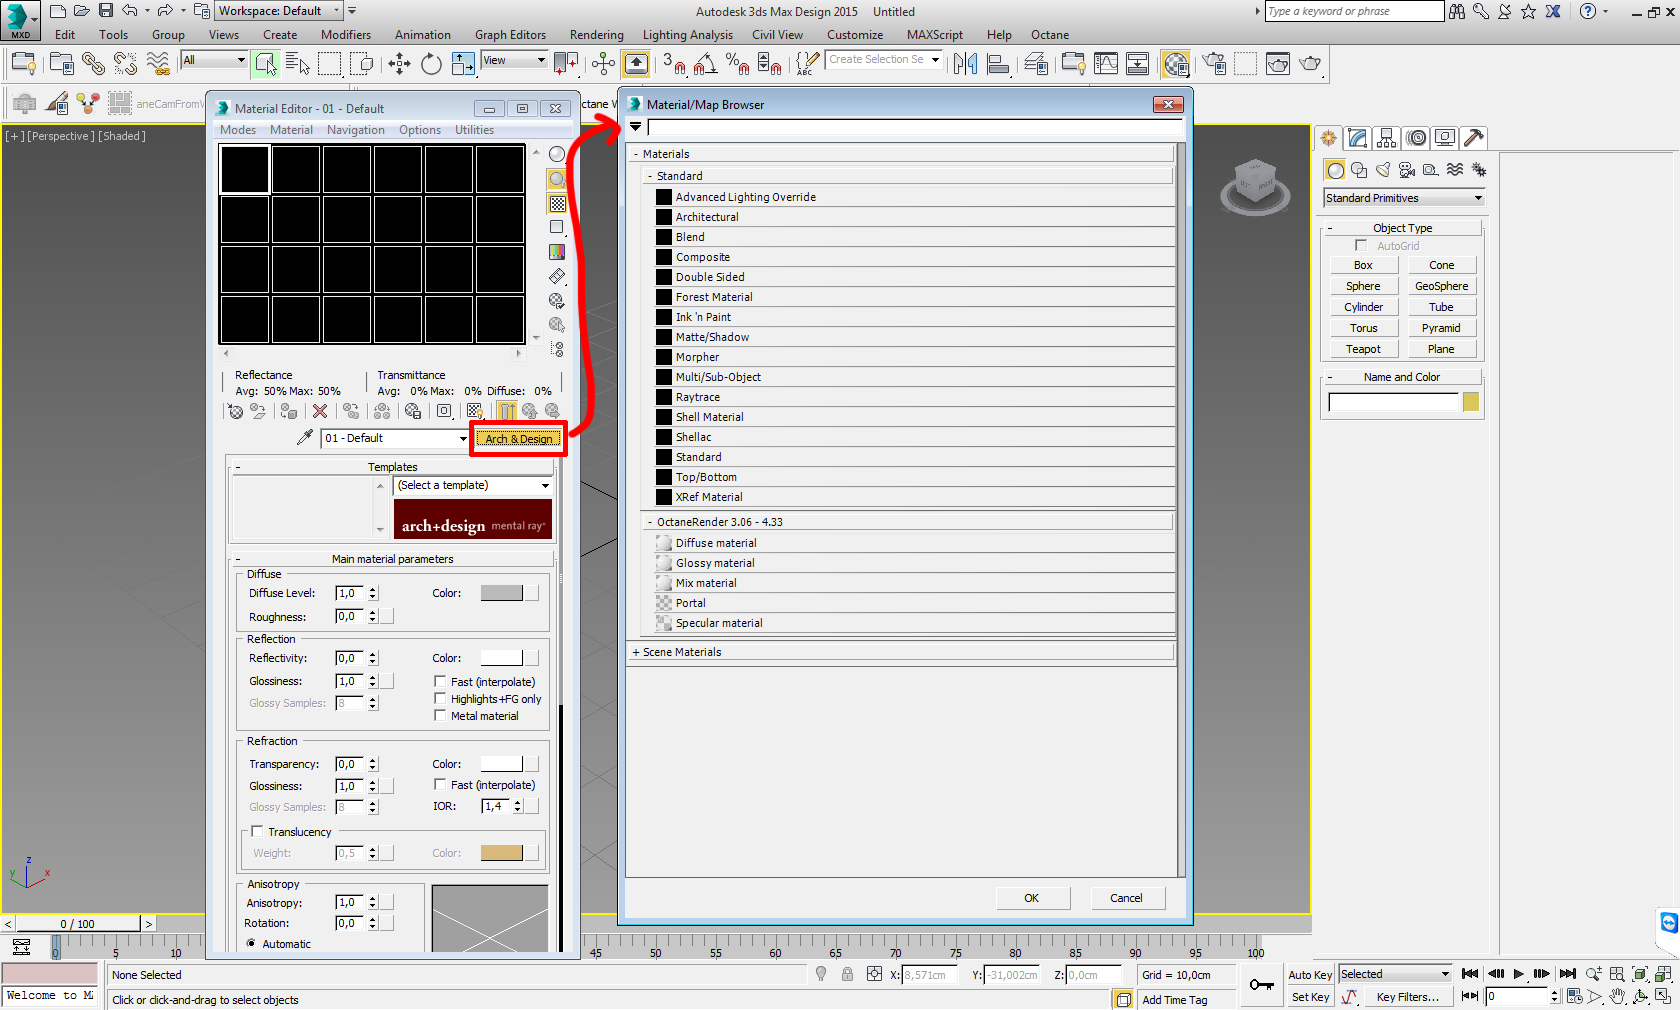1680x1010 pixels.
Task: Click the Pick Material eyedropper icon
Action: pyautogui.click(x=305, y=438)
